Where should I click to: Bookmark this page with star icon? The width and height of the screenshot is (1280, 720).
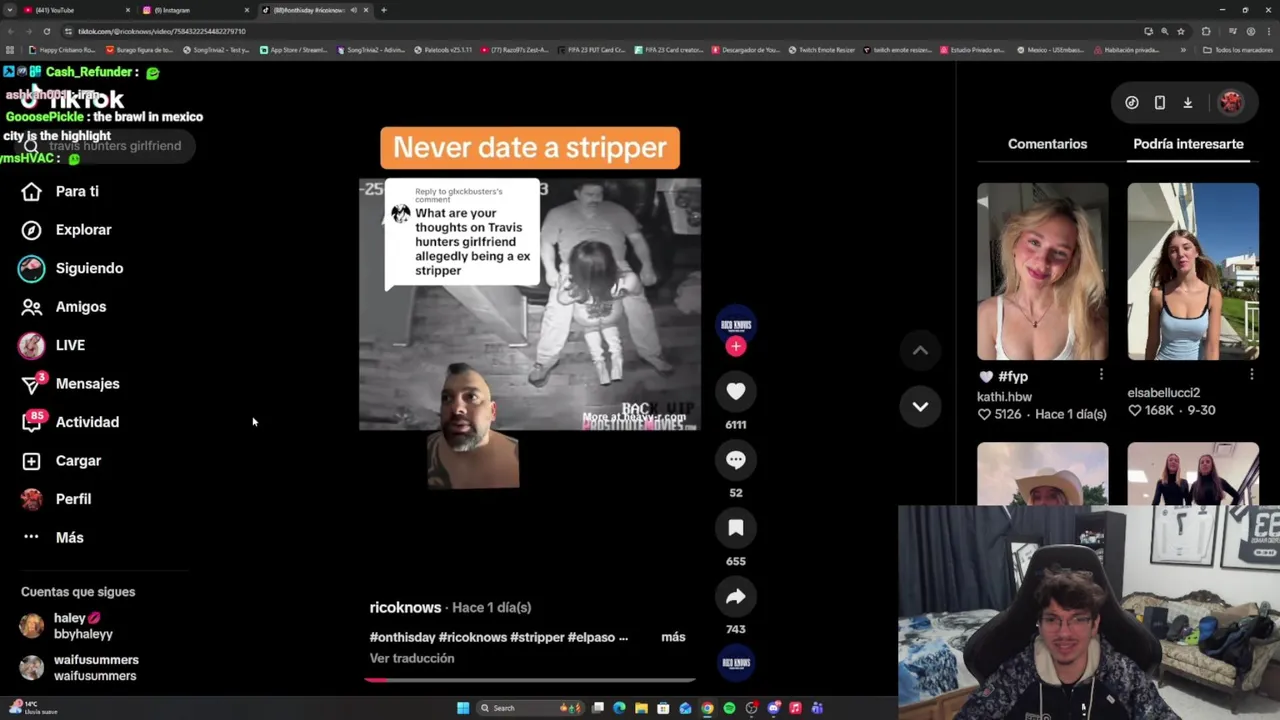click(x=1181, y=31)
